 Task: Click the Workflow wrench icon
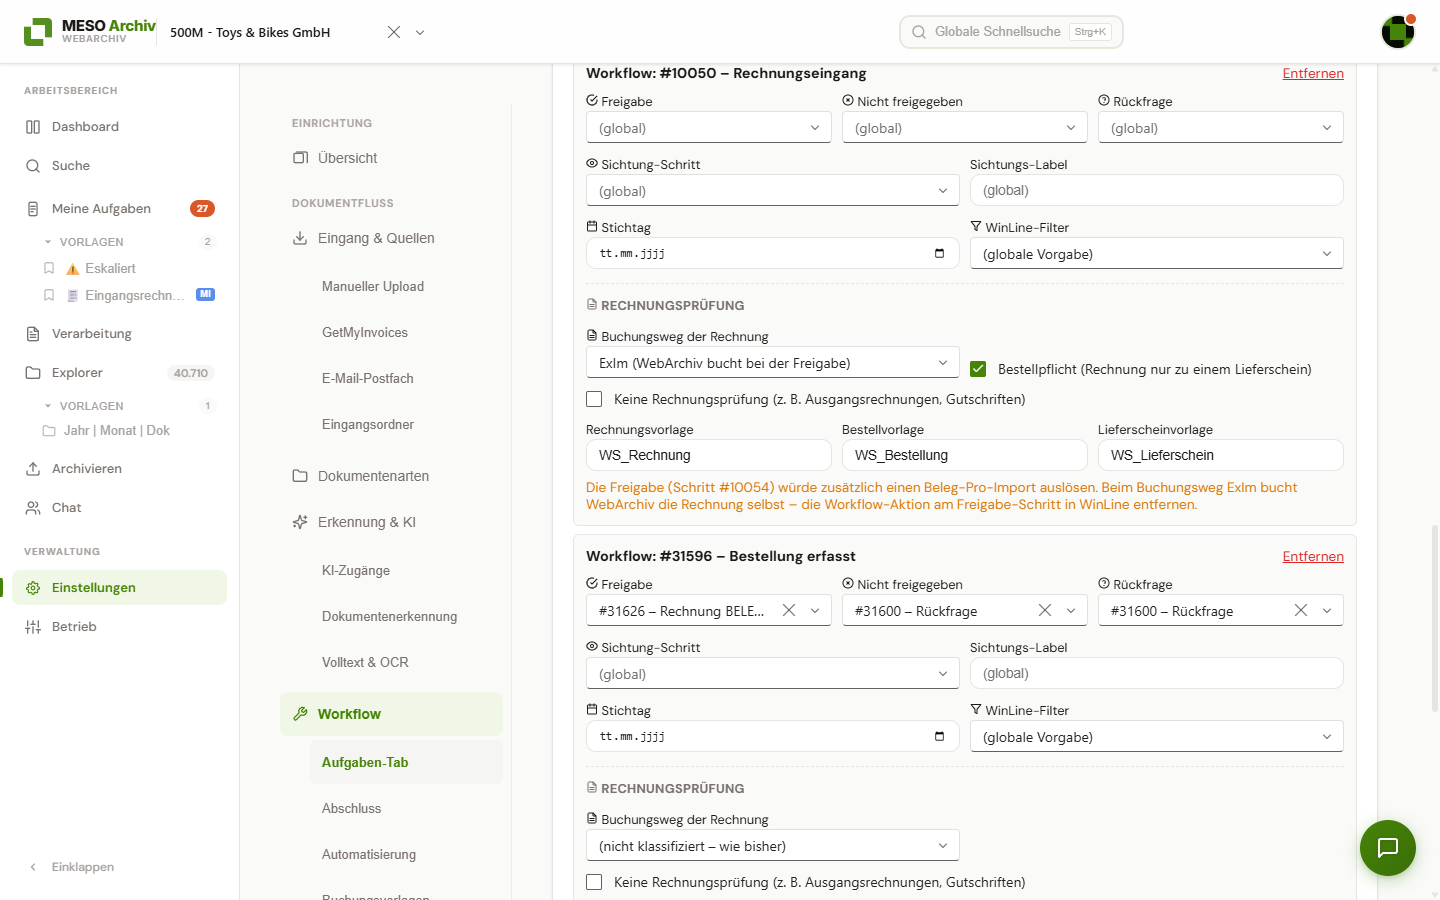(x=300, y=714)
